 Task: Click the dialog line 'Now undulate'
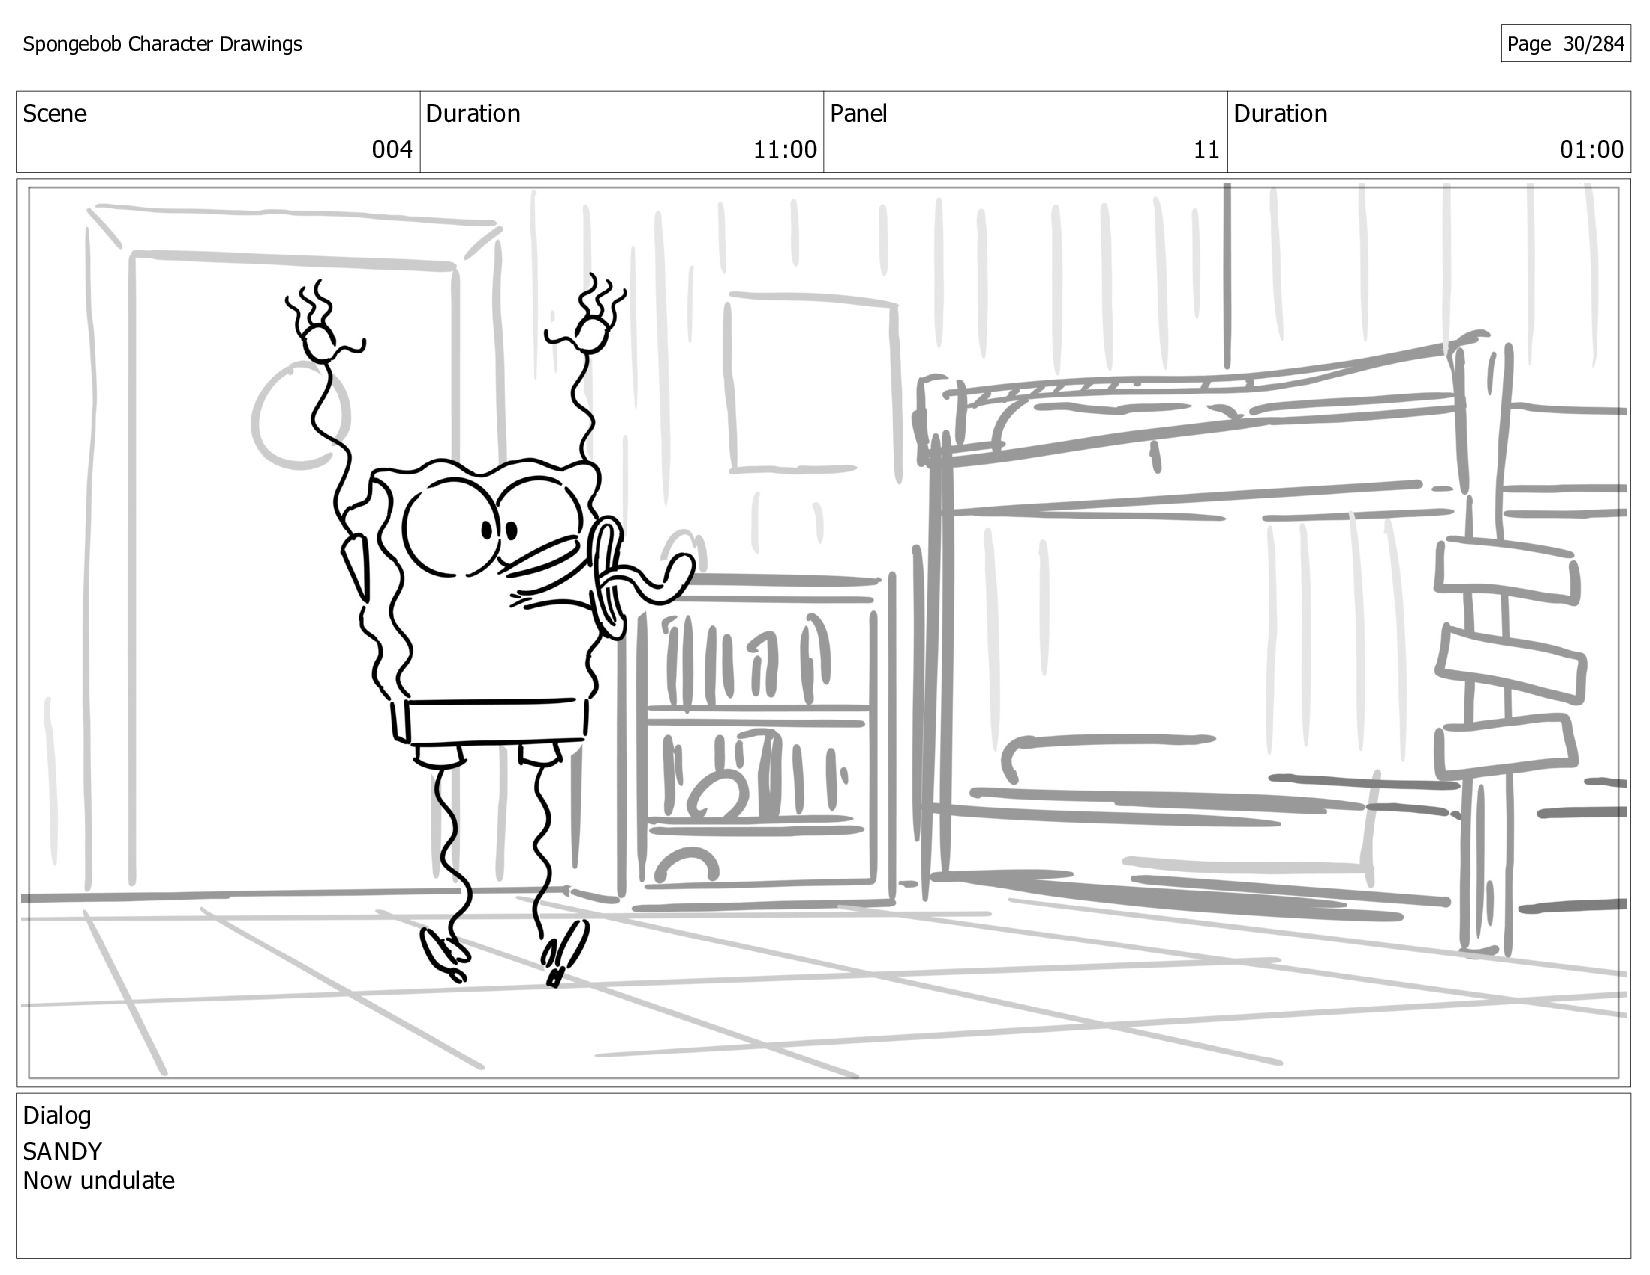tap(99, 1181)
